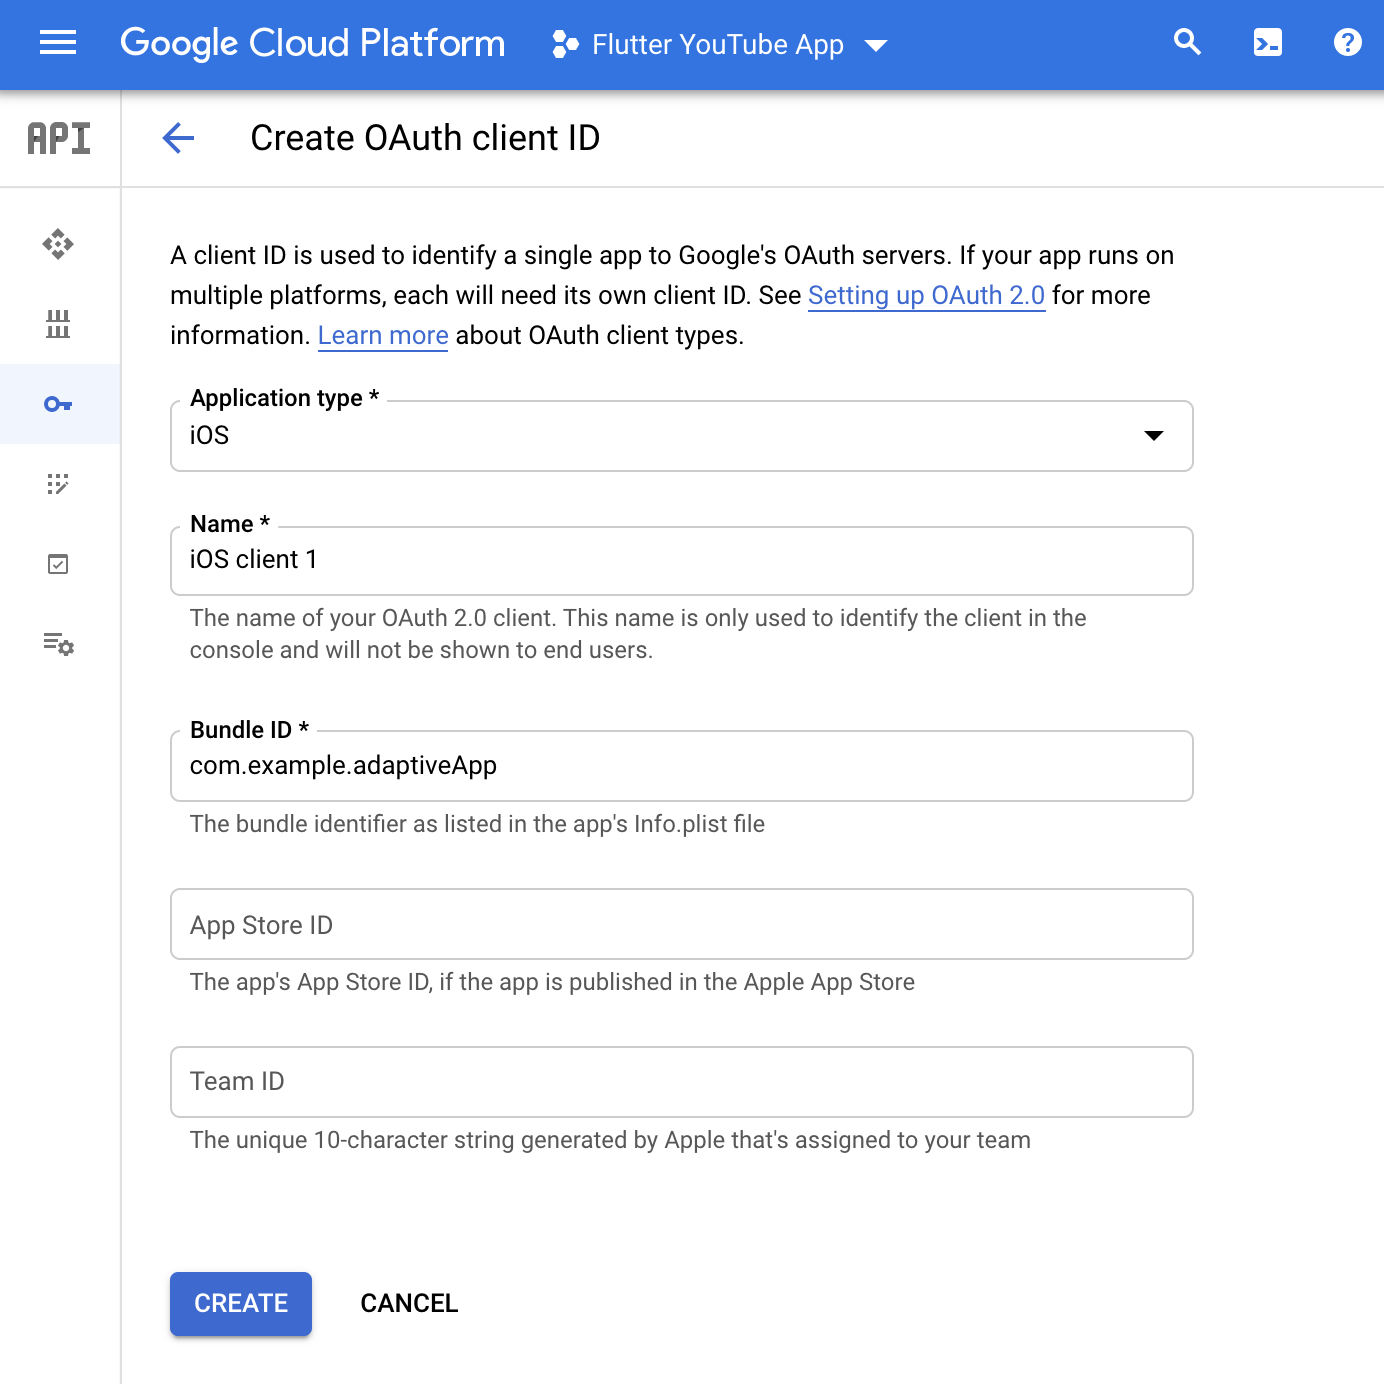Activate Cloud Shell terminal icon
The image size is (1384, 1384).
coord(1267,43)
